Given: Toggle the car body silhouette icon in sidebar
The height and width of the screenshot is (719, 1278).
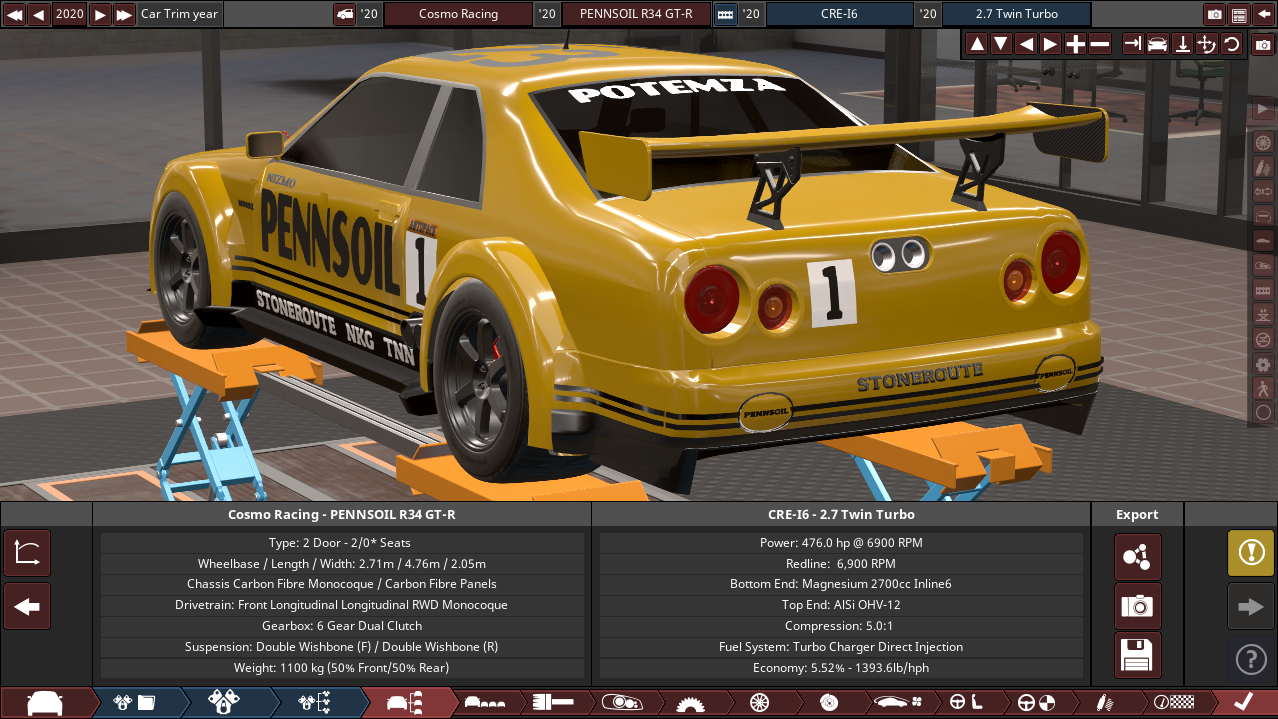Looking at the screenshot, I should point(1263,241).
